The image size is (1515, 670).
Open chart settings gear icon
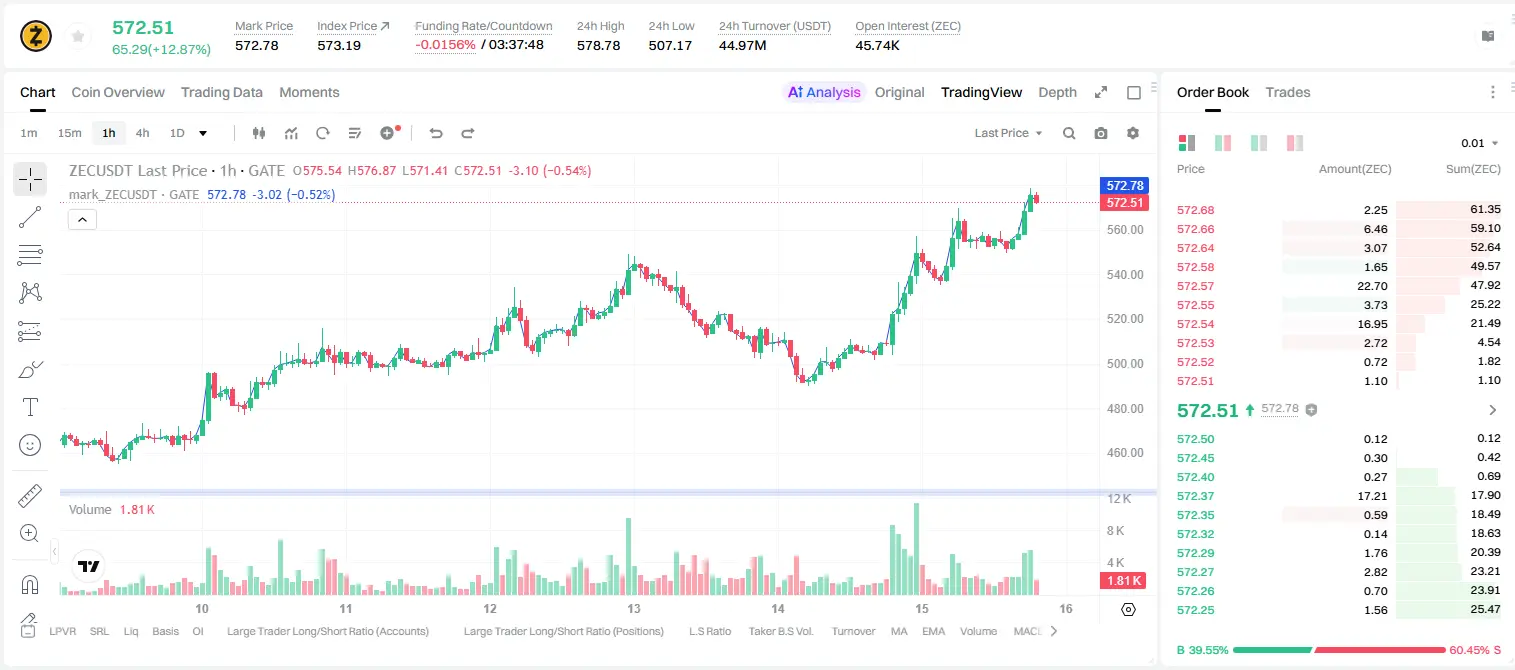click(x=1133, y=133)
